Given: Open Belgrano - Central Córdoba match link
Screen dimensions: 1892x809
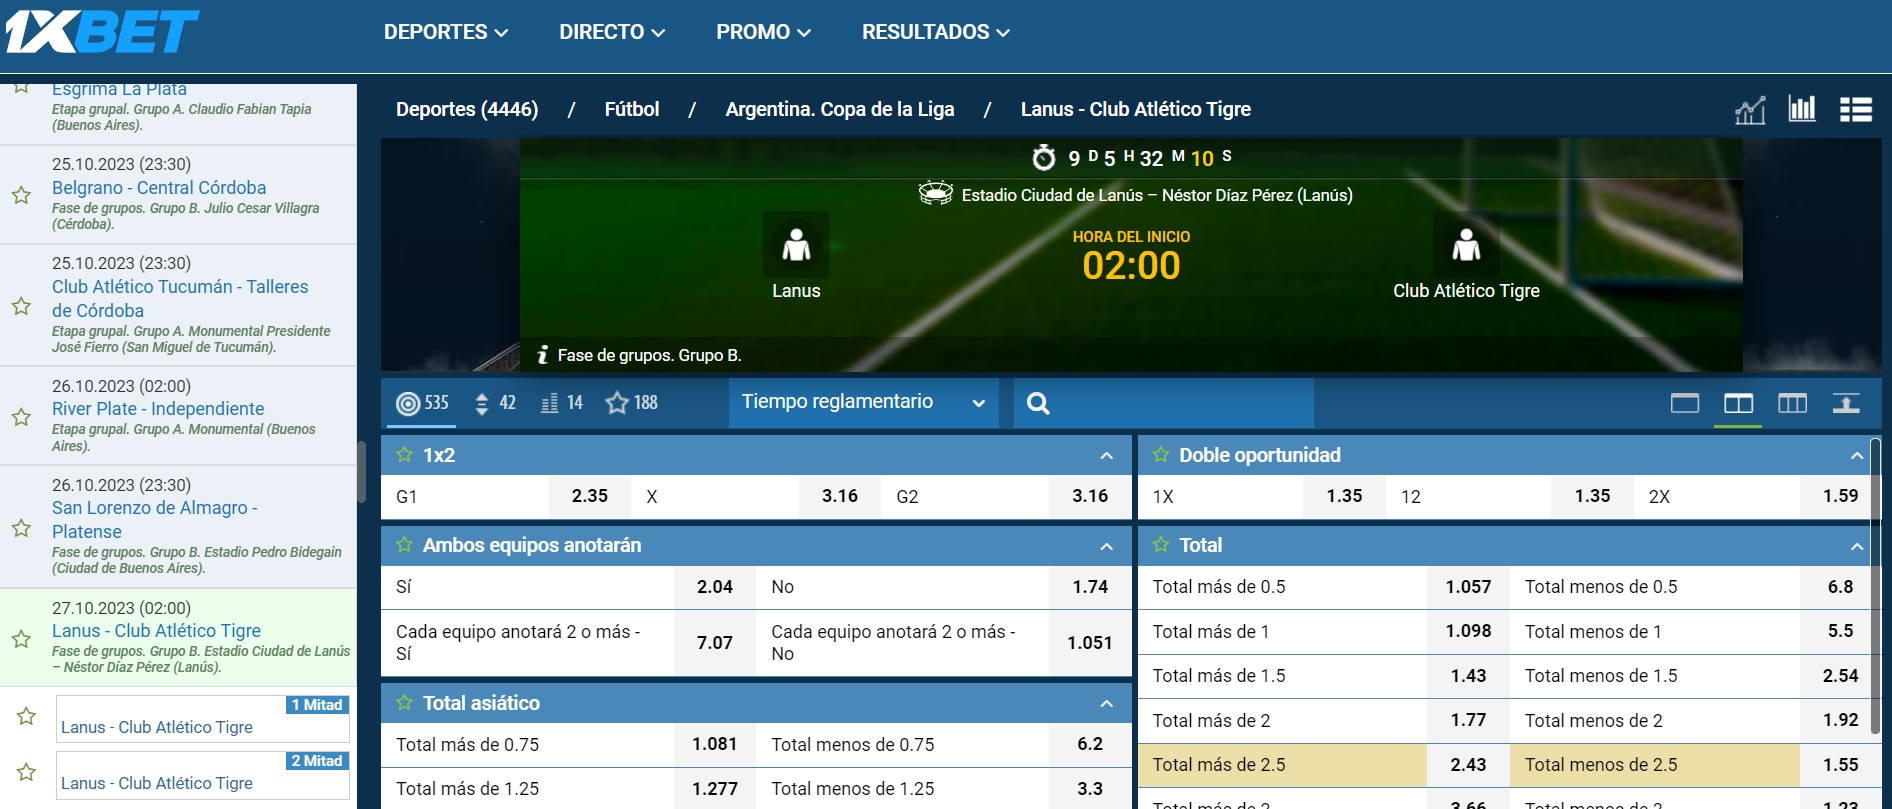Looking at the screenshot, I should tap(159, 188).
